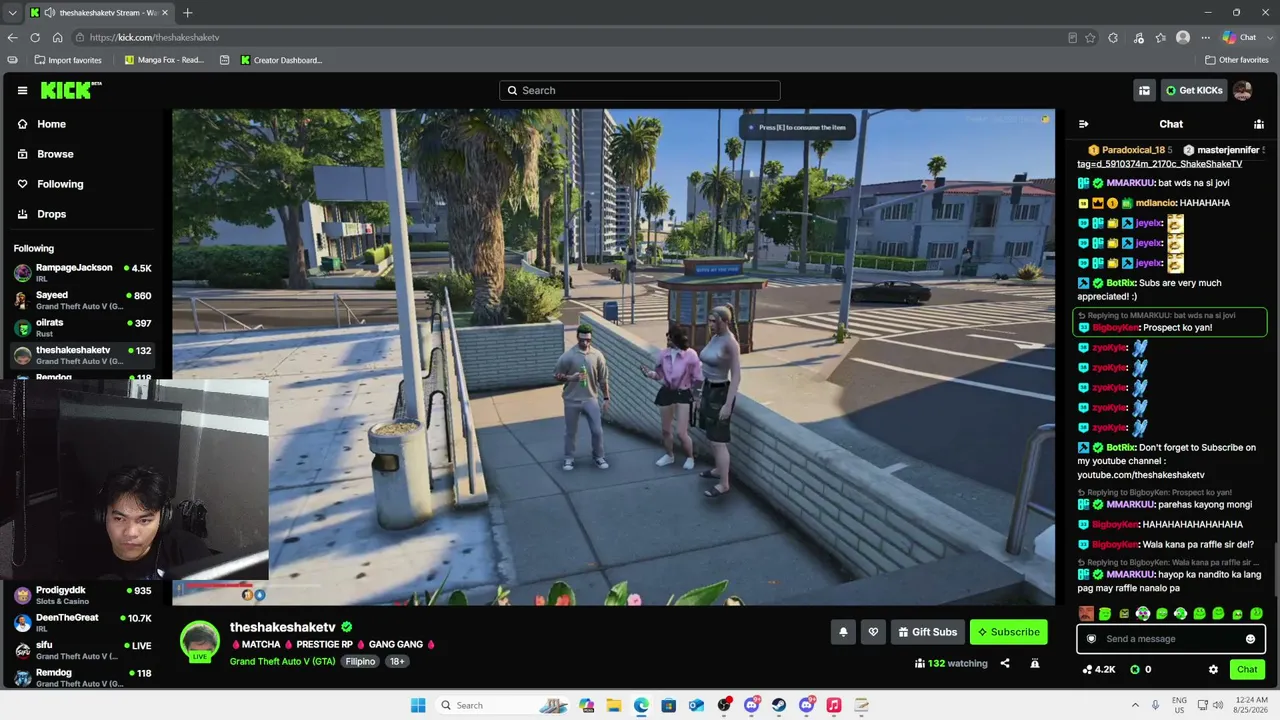Click the browser Back arrow

click(12, 37)
